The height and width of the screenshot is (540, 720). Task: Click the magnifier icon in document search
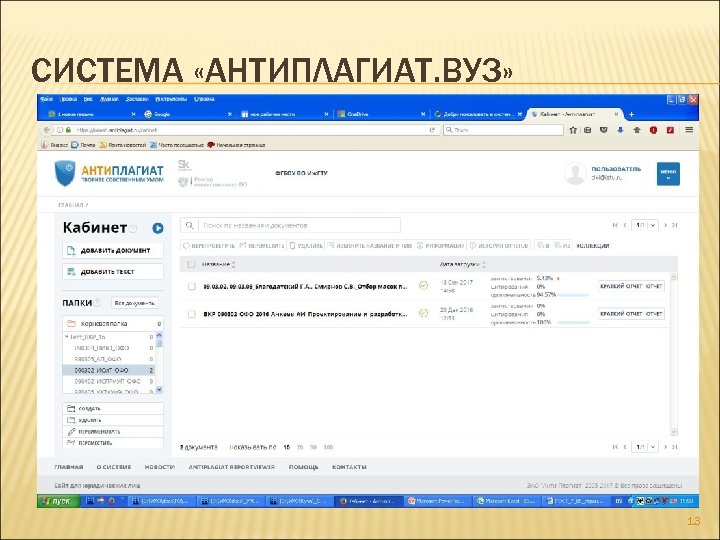pos(189,225)
